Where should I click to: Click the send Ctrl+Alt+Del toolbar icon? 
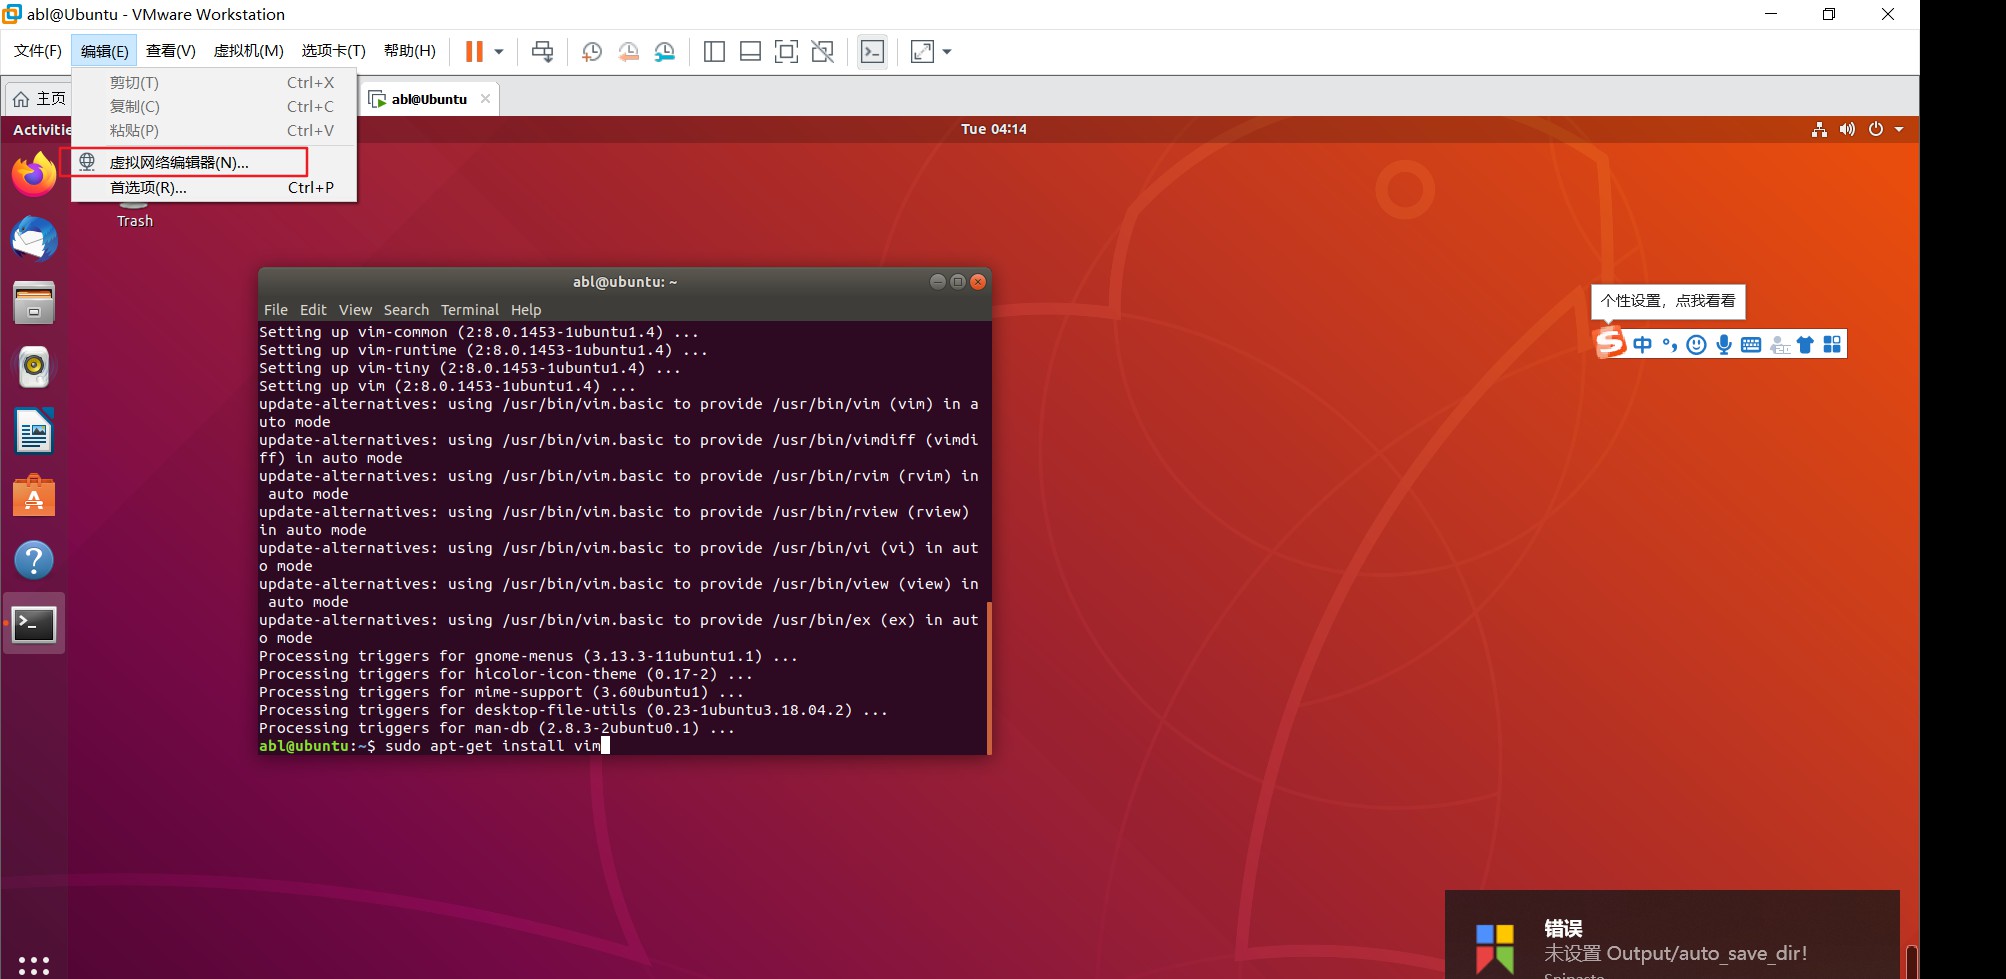point(543,52)
